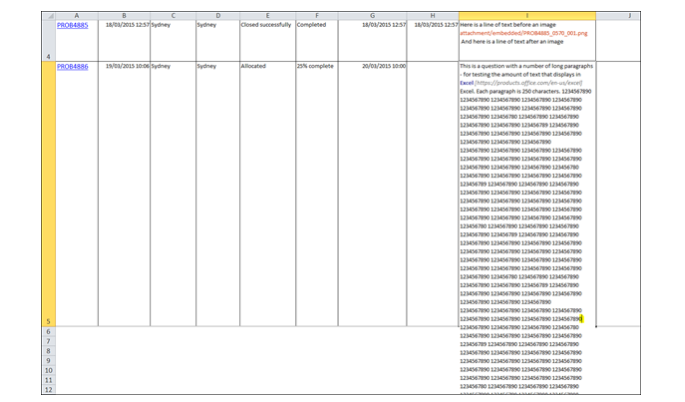
Task: Select row 7 header
Action: [x=49, y=341]
